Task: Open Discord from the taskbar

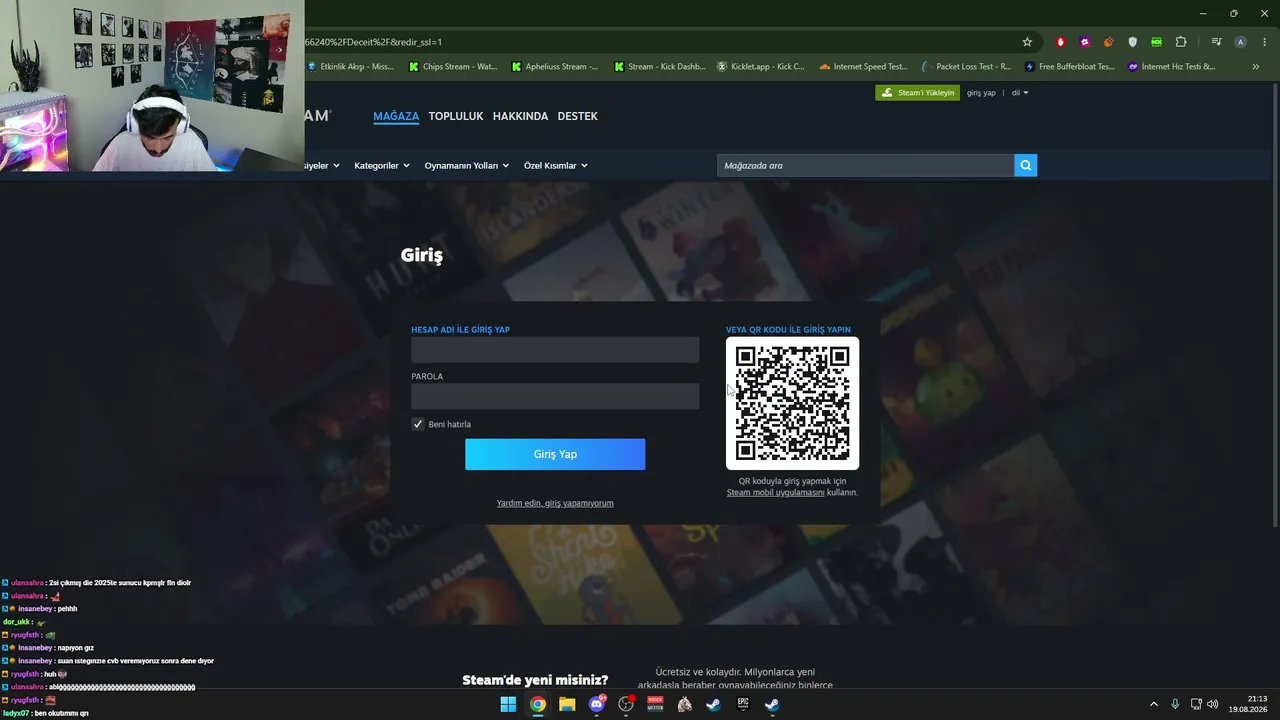Action: click(597, 704)
